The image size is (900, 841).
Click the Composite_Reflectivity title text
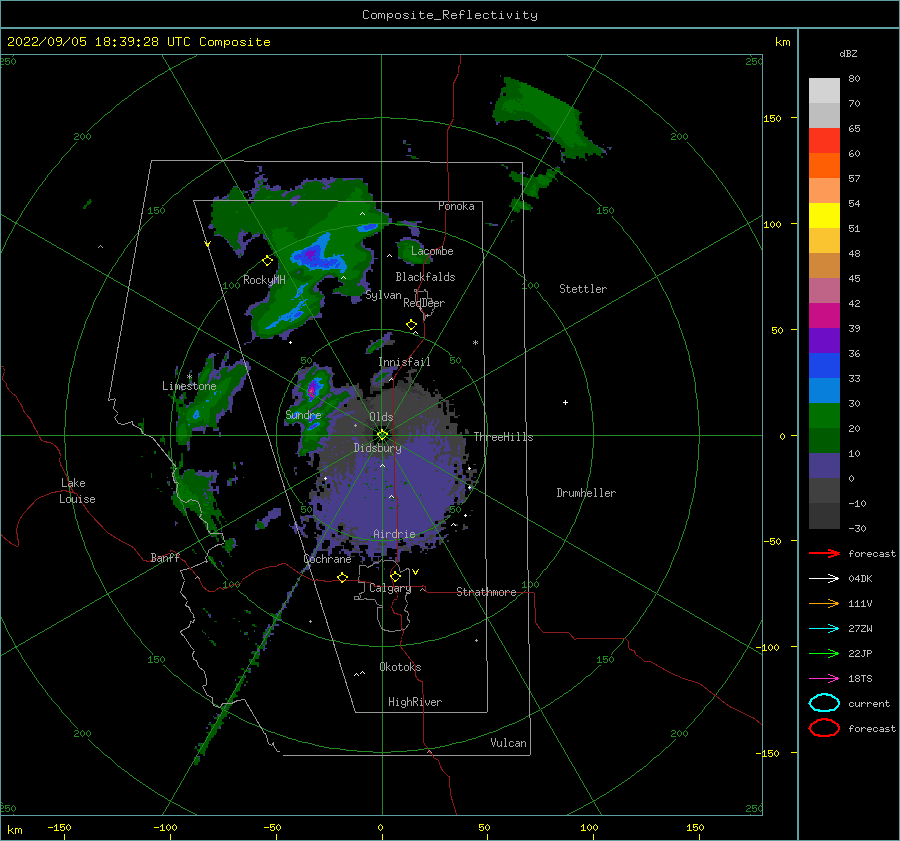click(x=450, y=15)
